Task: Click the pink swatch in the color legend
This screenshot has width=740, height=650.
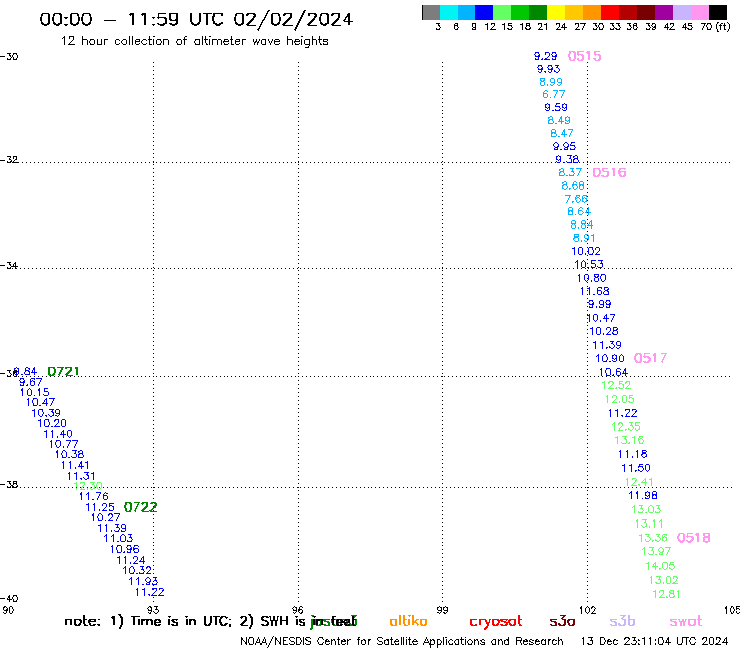Action: tap(700, 12)
